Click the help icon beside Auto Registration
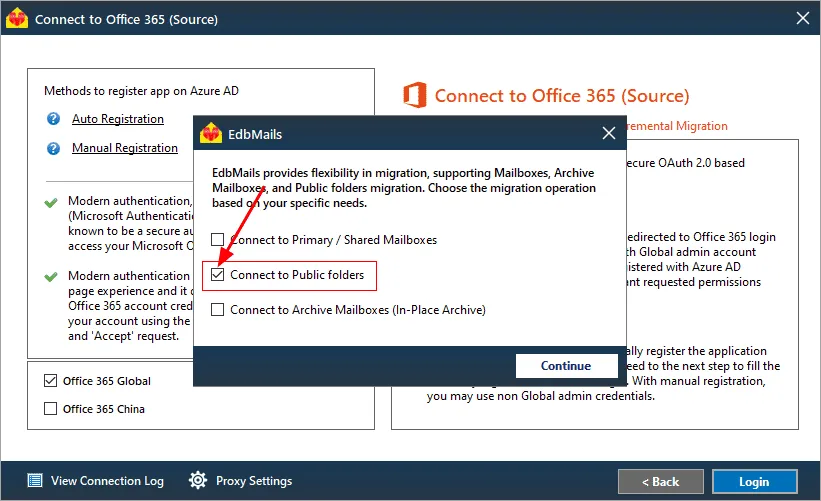 pos(53,119)
